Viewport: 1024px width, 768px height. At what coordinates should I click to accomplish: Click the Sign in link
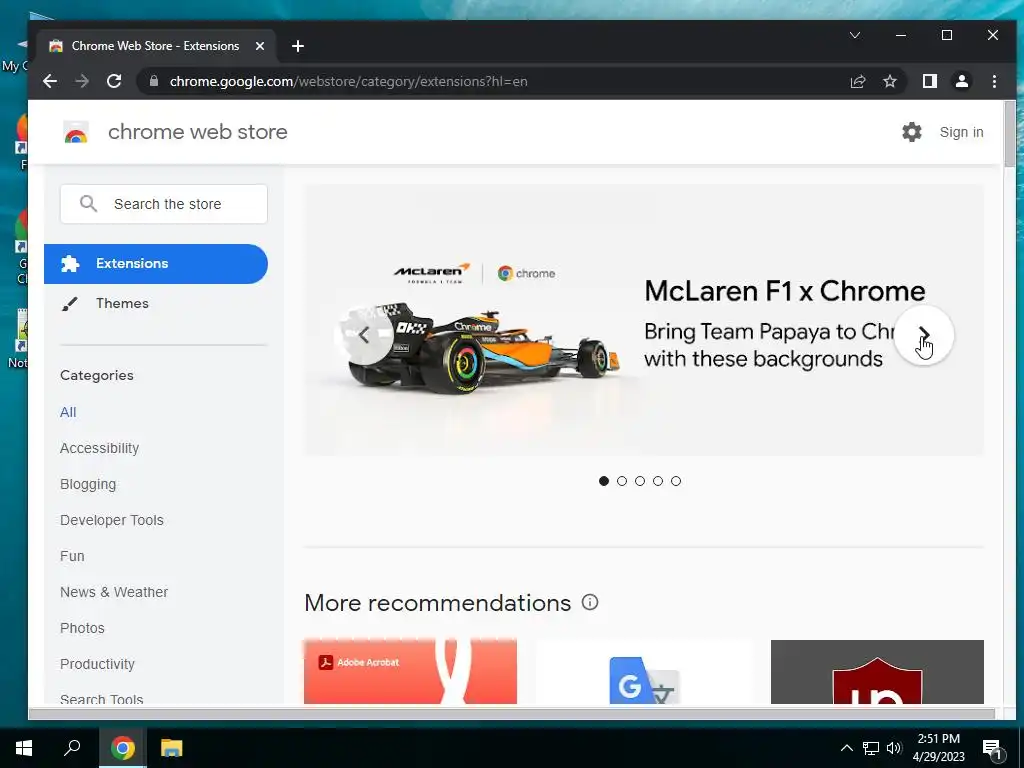(961, 132)
